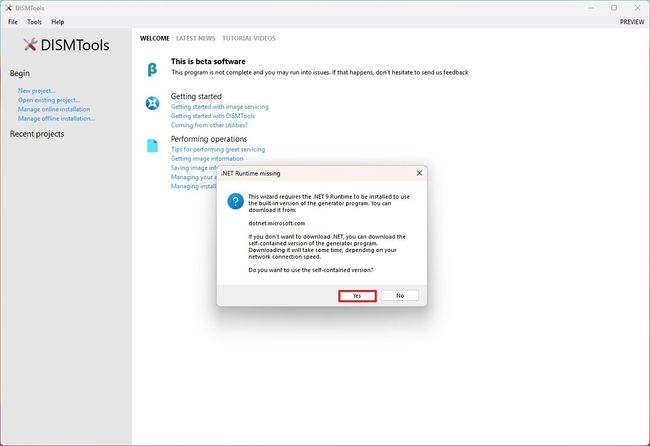Close the DISMTools main window
The height and width of the screenshot is (446, 650).
638,8
